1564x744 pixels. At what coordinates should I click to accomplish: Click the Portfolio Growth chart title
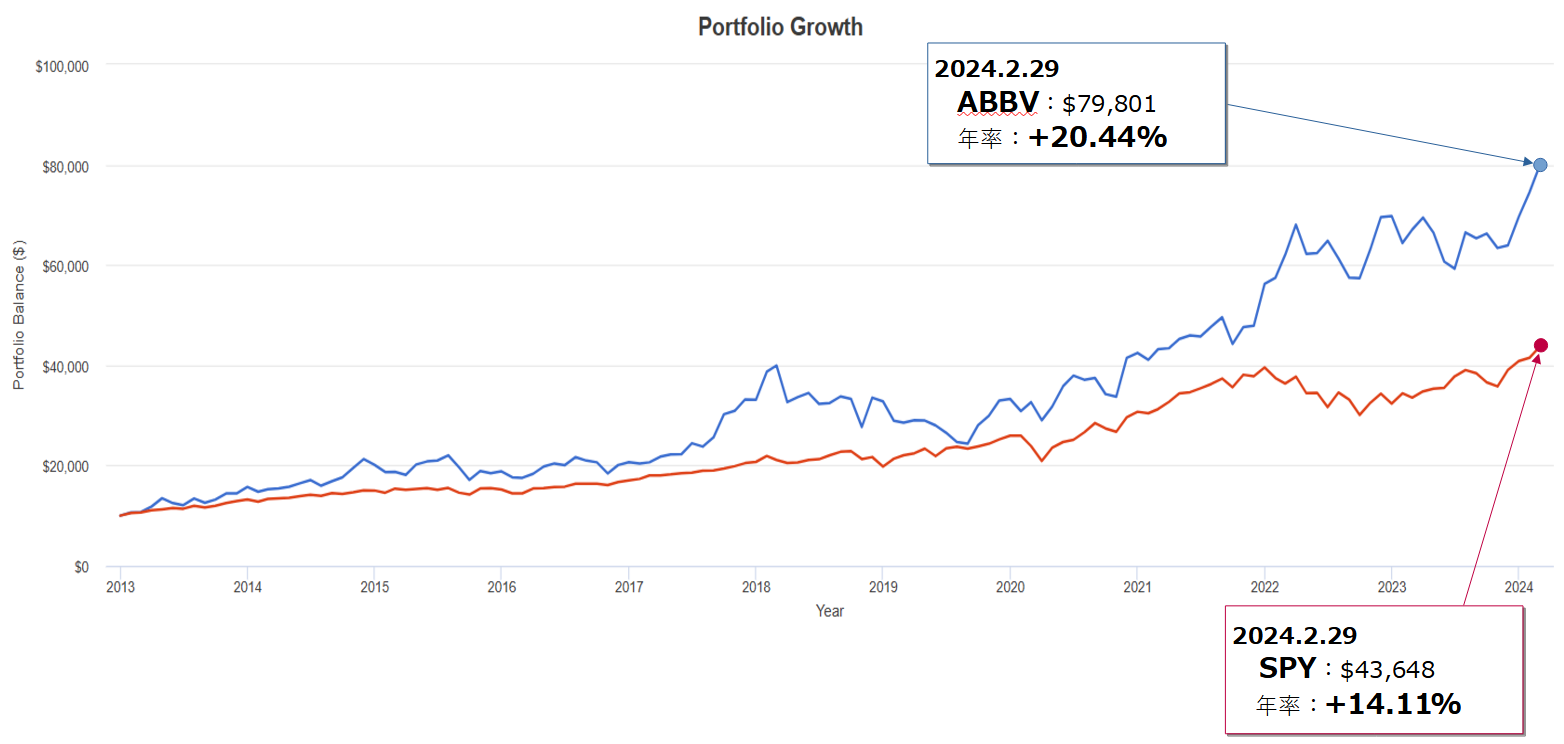tap(780, 27)
